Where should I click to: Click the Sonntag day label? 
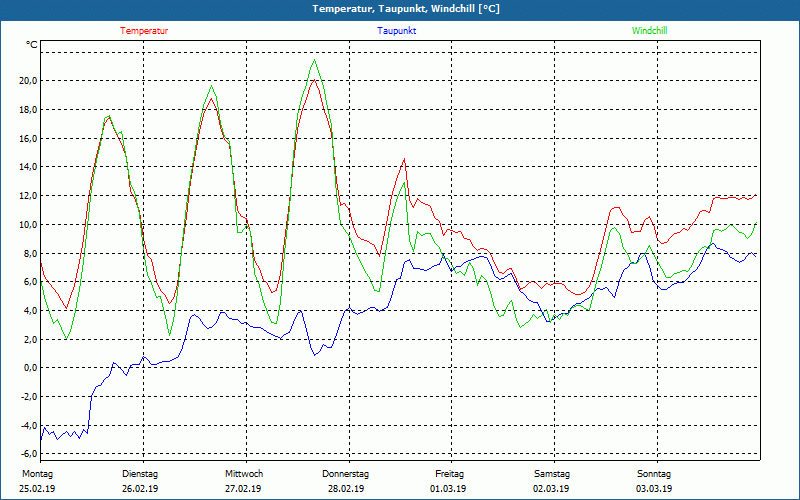point(654,474)
